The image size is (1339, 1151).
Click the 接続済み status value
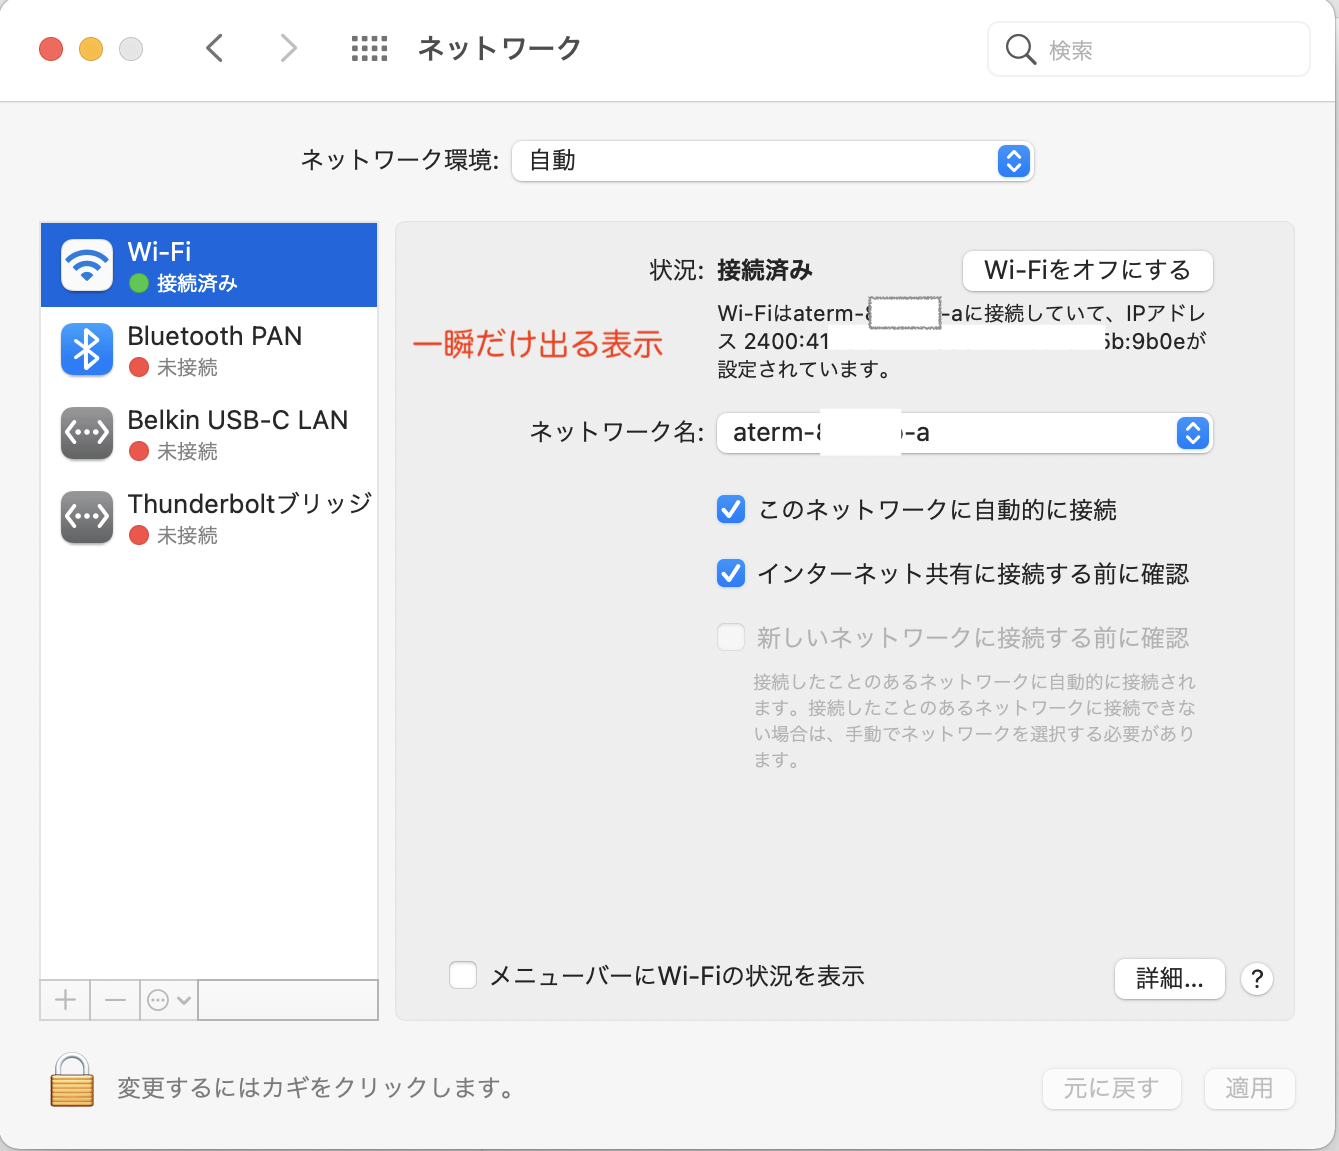point(765,270)
